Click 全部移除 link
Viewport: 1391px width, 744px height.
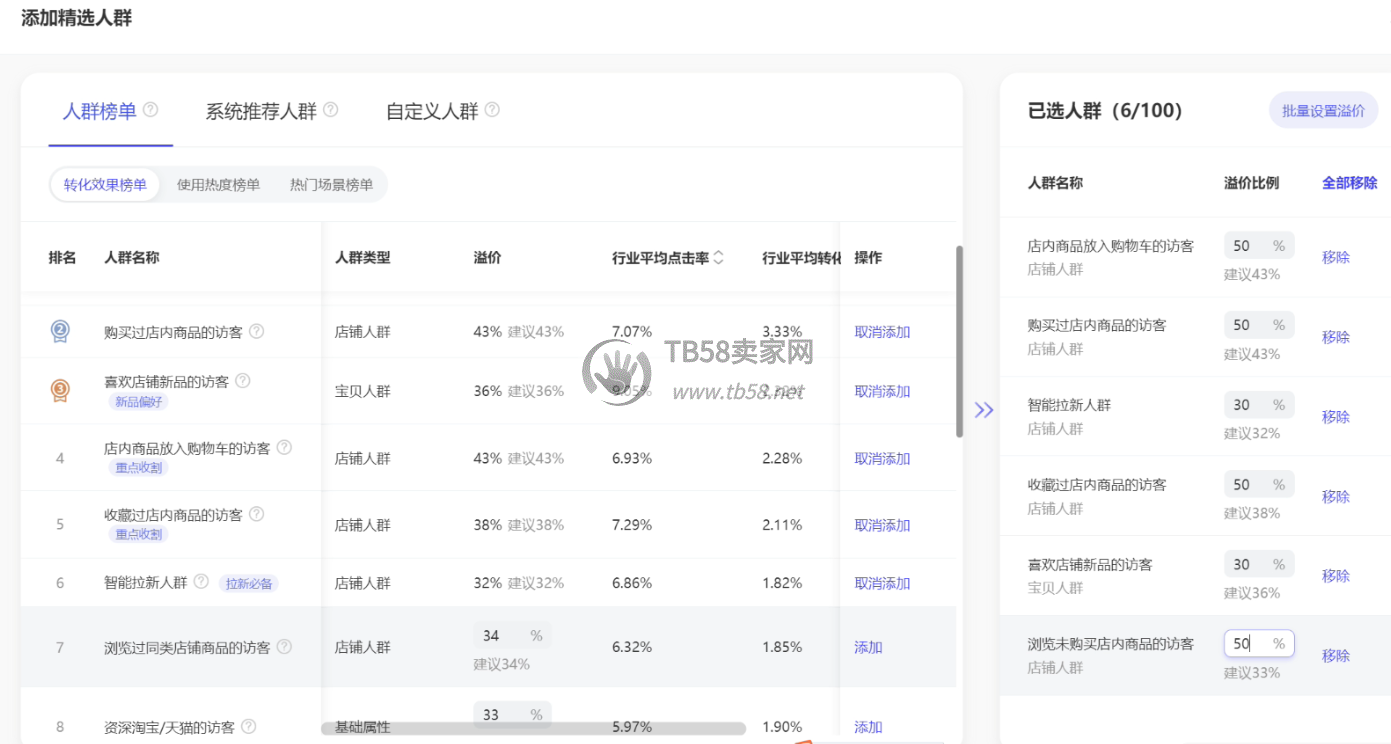click(x=1349, y=183)
